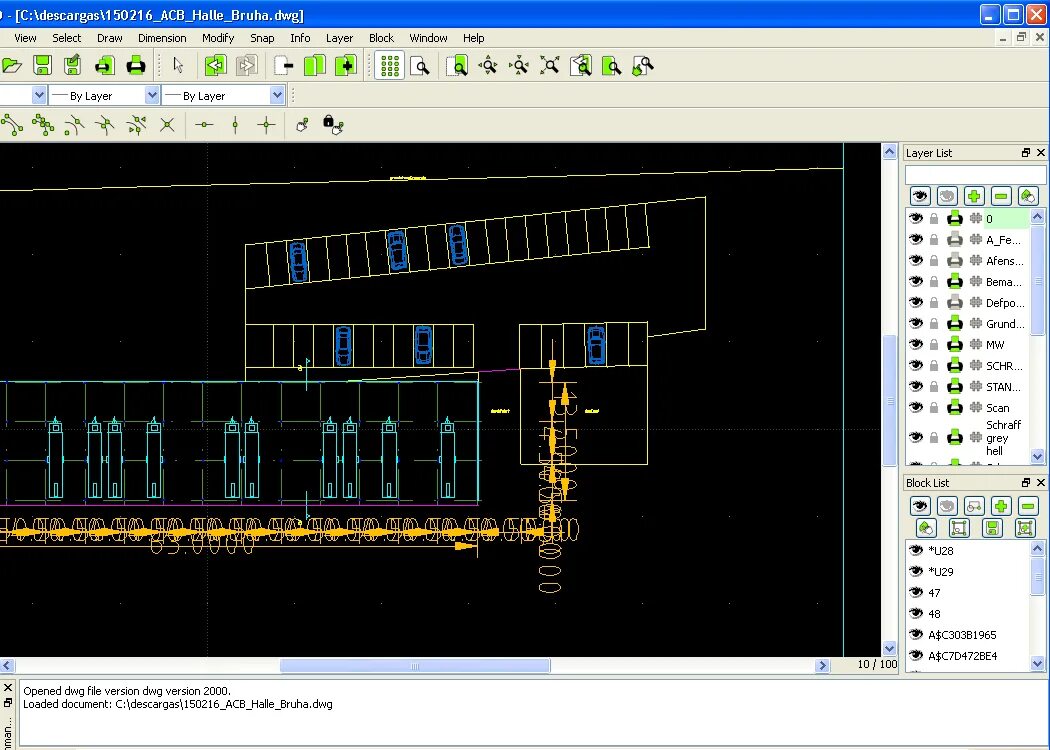Click Edit layer attributes button in Layer List
This screenshot has height=750, width=1050.
pos(1028,196)
